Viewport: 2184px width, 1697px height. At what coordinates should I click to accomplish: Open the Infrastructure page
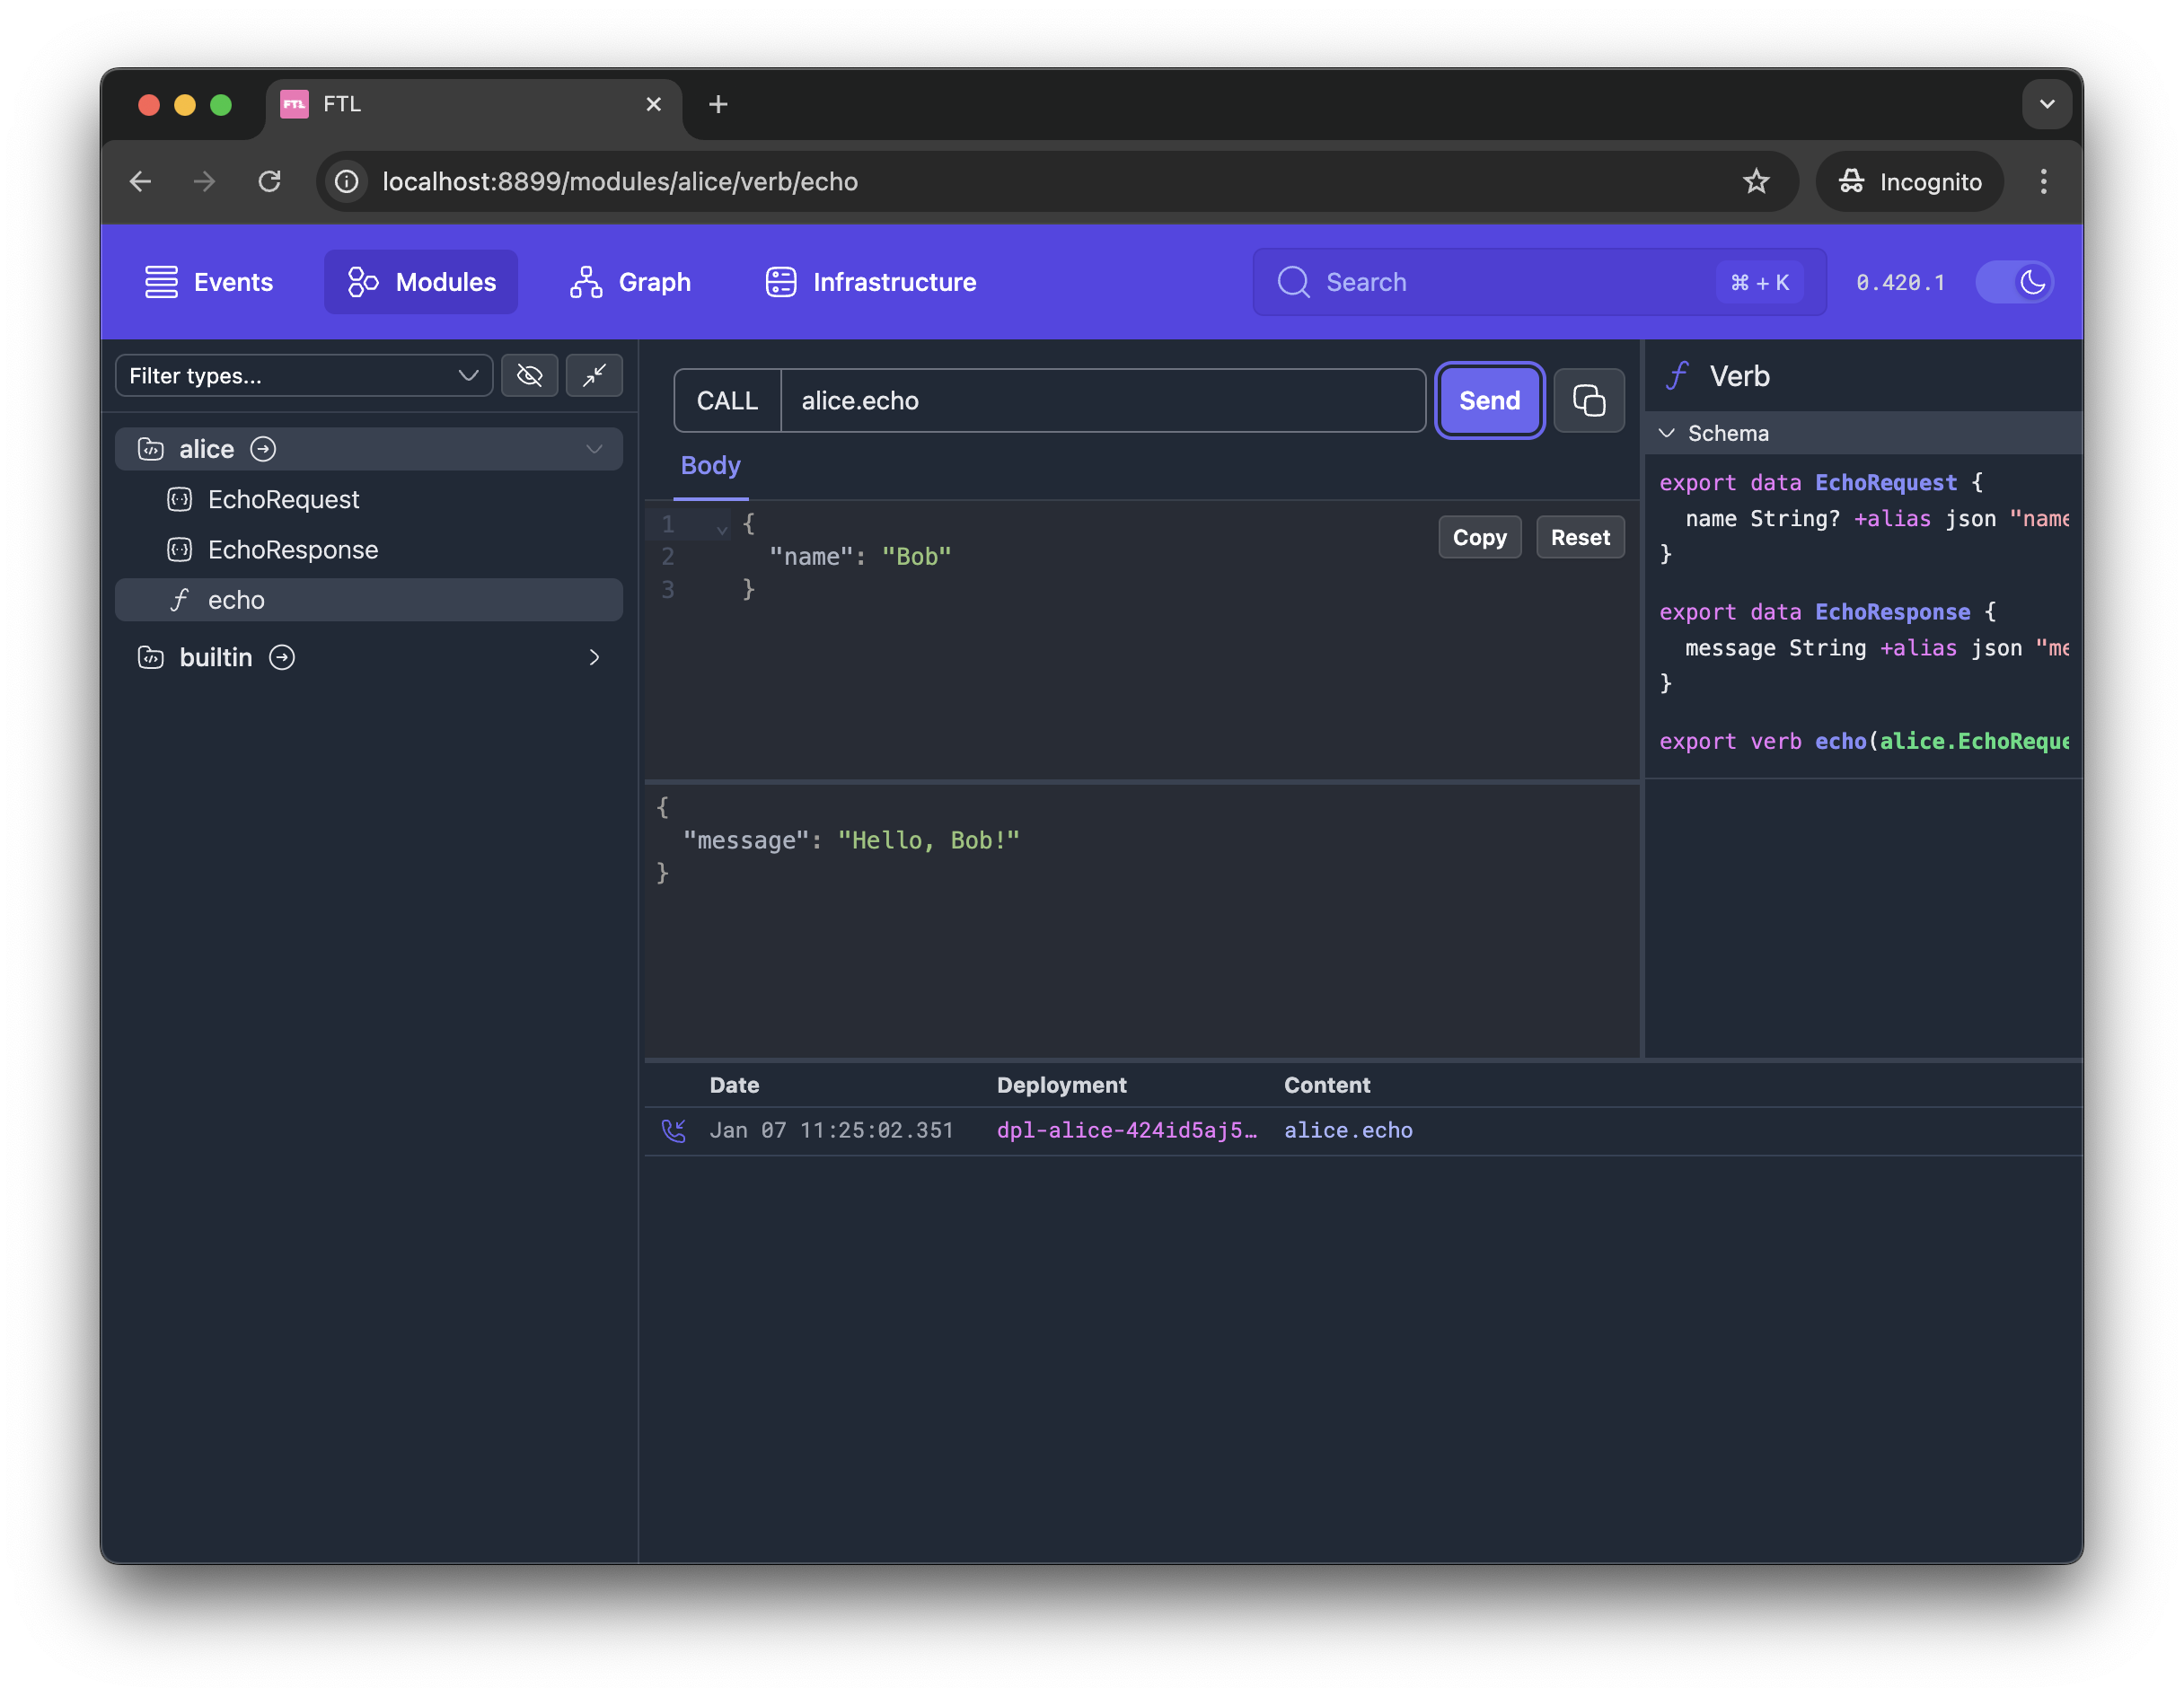click(x=870, y=282)
